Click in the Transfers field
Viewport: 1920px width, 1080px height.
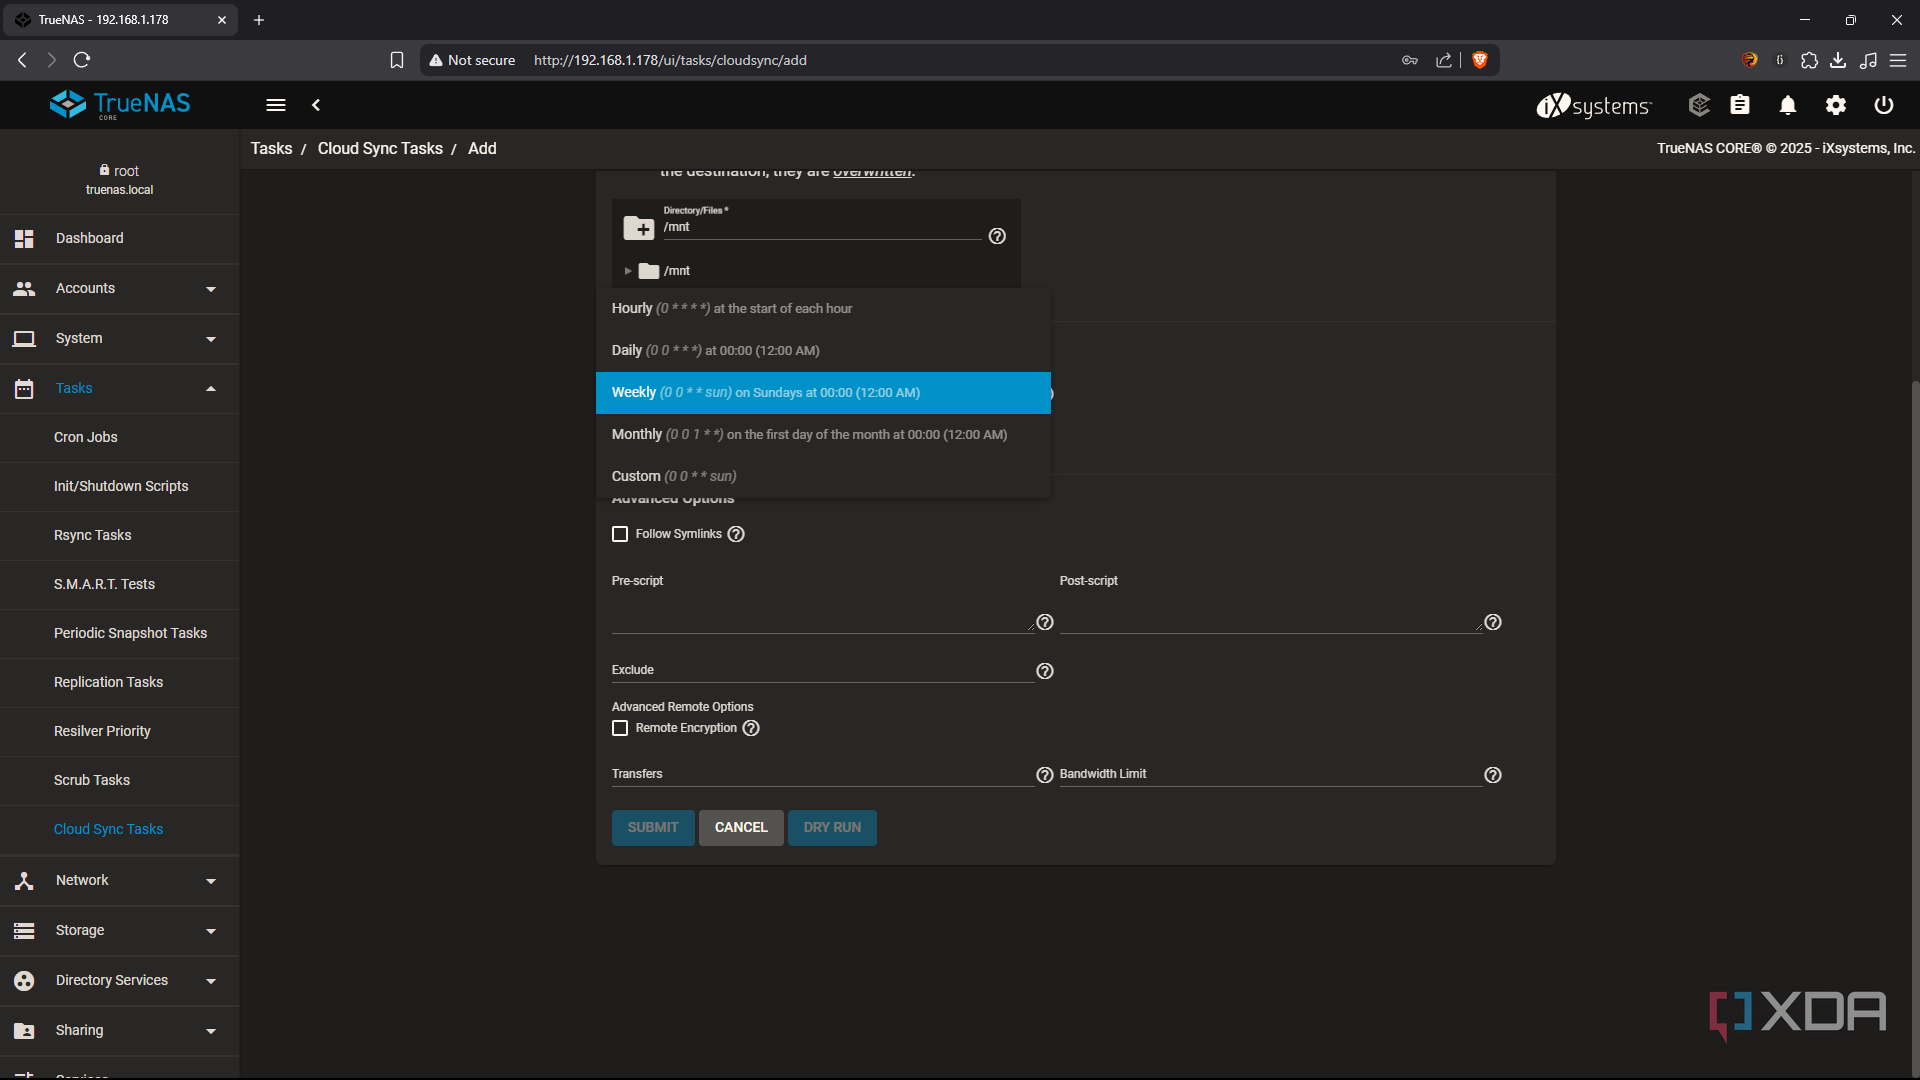(x=822, y=775)
